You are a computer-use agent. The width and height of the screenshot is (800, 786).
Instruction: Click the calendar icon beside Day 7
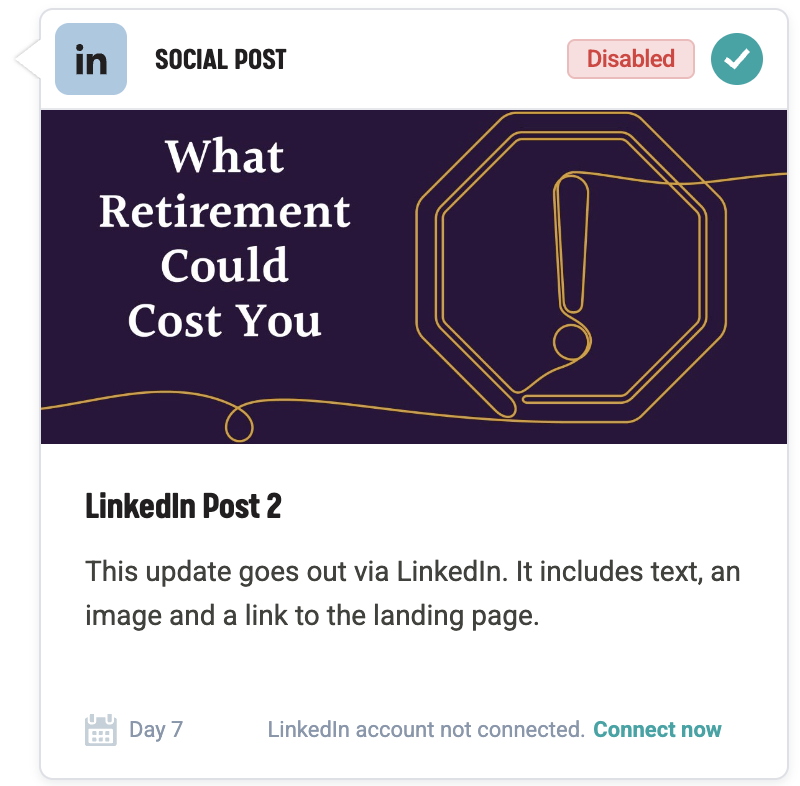pos(101,730)
